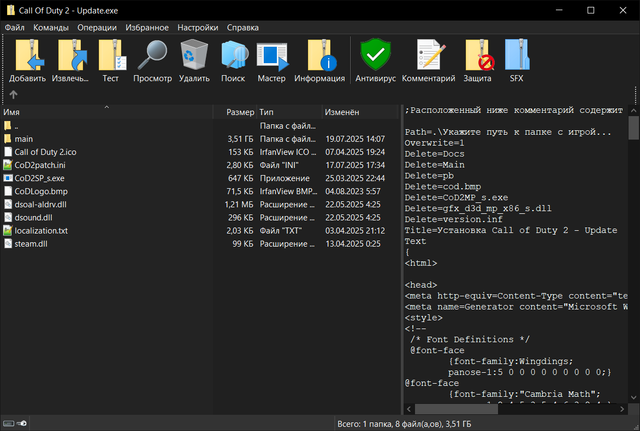The width and height of the screenshot is (640, 431).
Task: Click date 13.04.2025 0:25
Action: (x=353, y=244)
